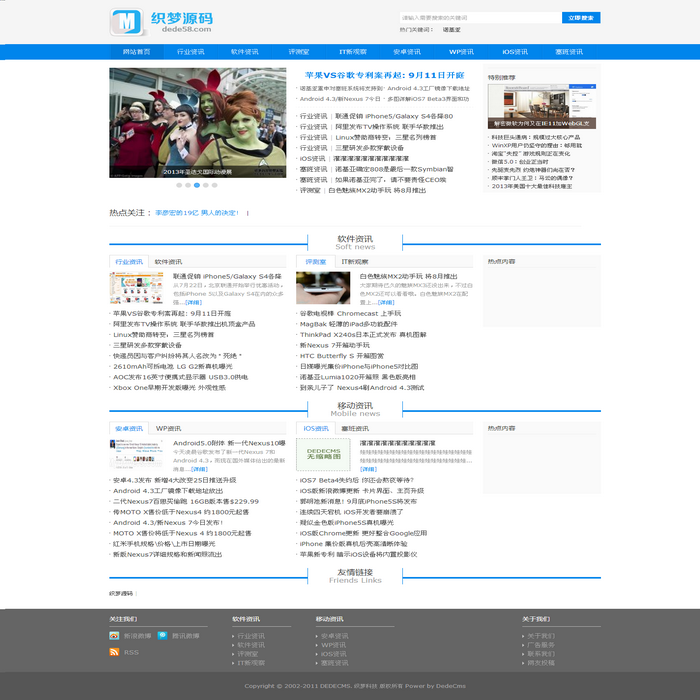Open IT新观察 in the navigation bar
Image resolution: width=700 pixels, height=700 pixels.
pyautogui.click(x=353, y=52)
